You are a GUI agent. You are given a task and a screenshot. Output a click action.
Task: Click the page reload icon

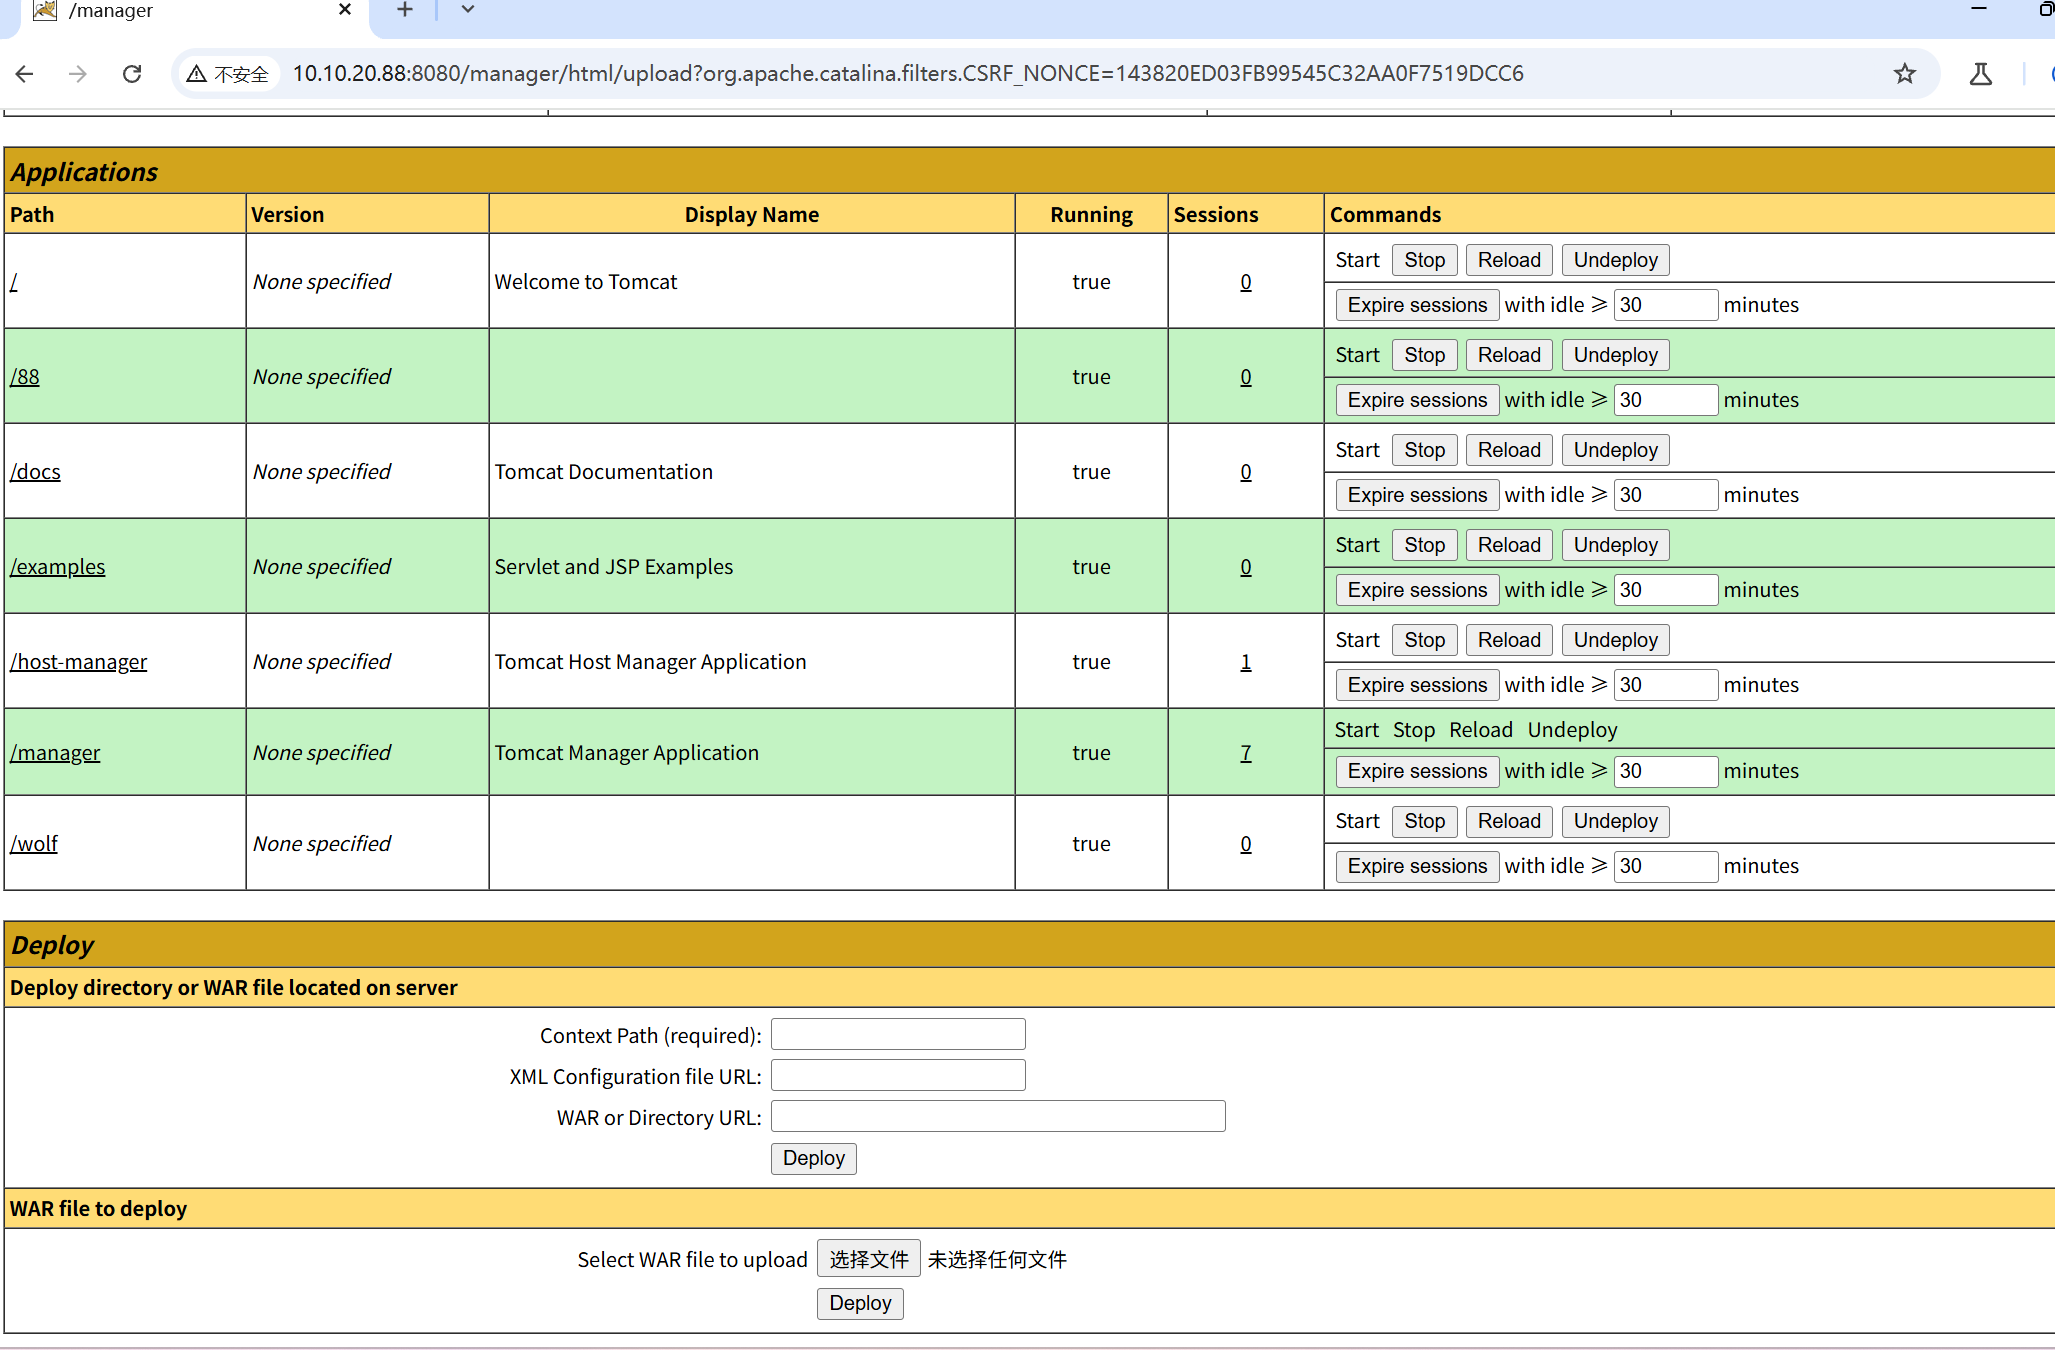[132, 74]
